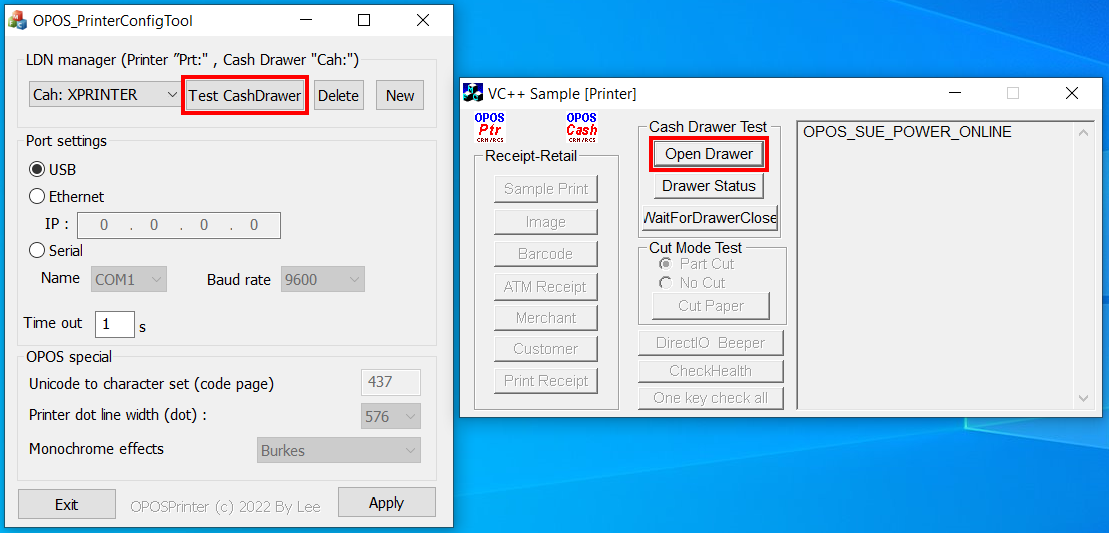The width and height of the screenshot is (1109, 533).
Task: Delete the selected LDN entry
Action: pos(338,96)
